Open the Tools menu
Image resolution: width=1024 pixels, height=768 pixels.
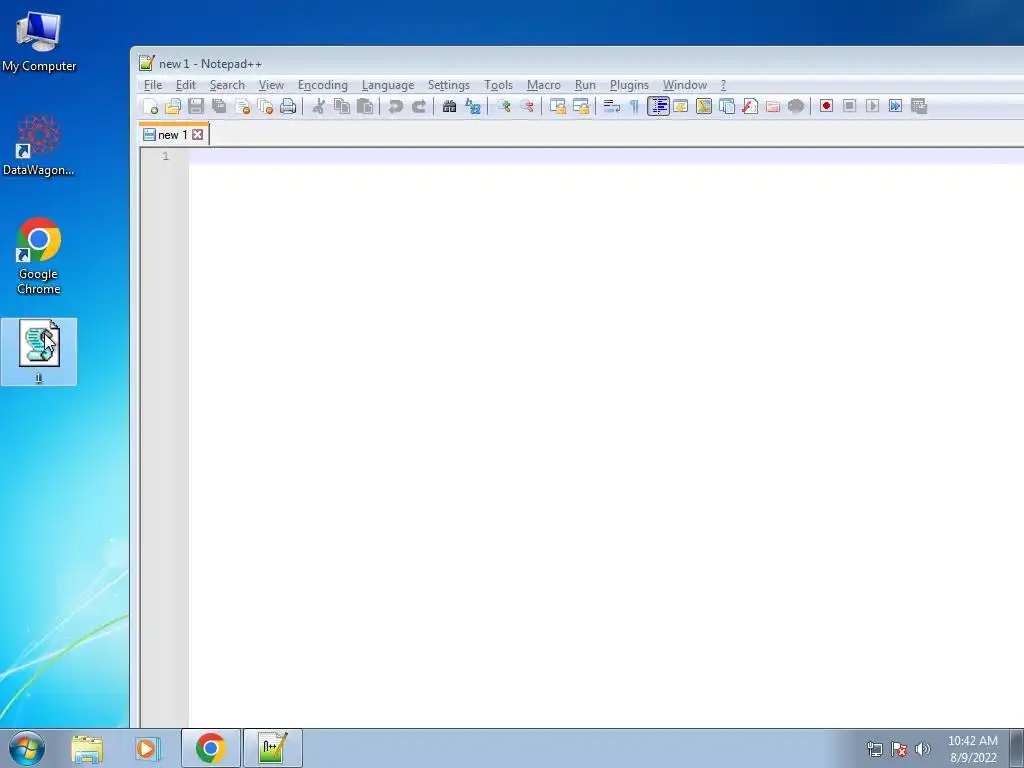point(498,86)
